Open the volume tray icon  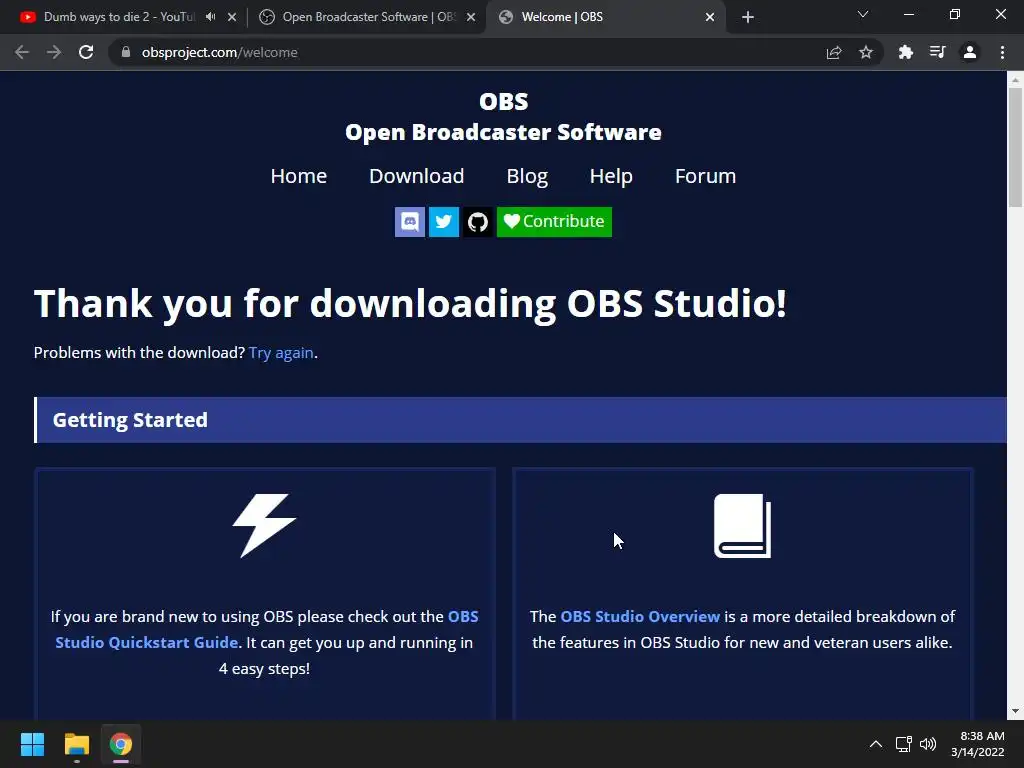click(928, 744)
